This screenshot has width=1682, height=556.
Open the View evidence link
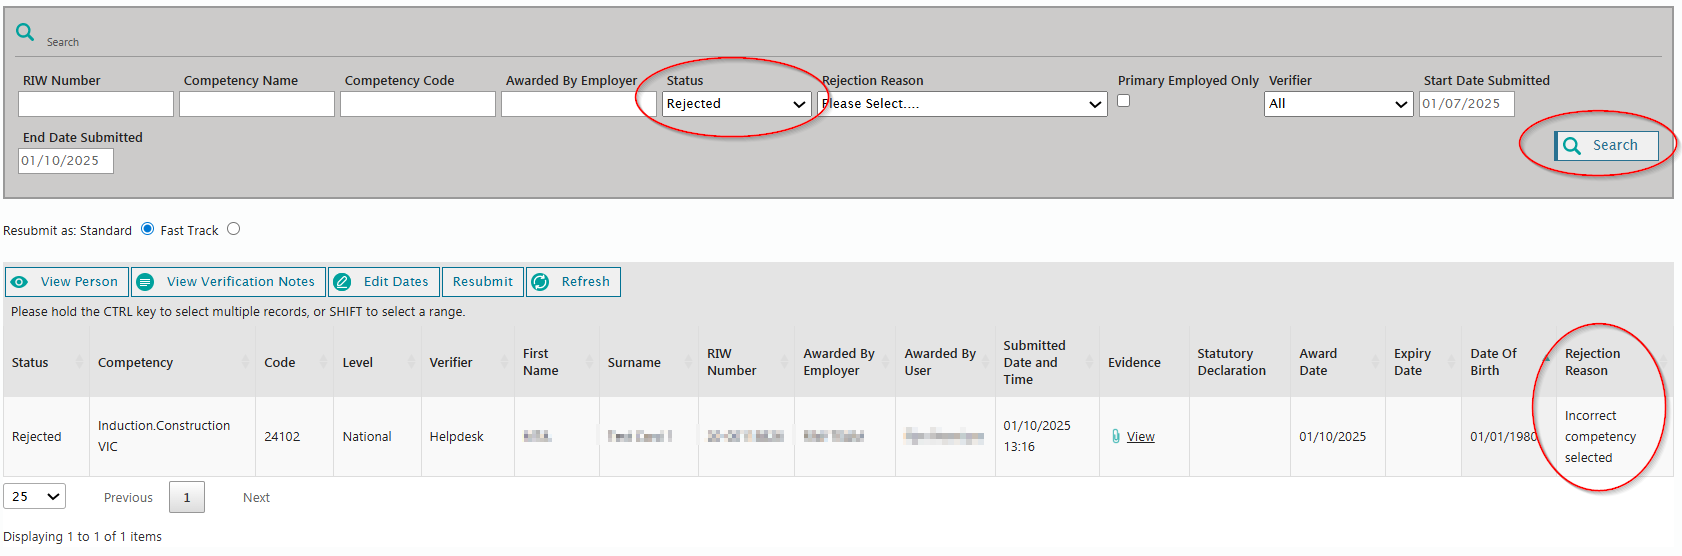(x=1140, y=436)
